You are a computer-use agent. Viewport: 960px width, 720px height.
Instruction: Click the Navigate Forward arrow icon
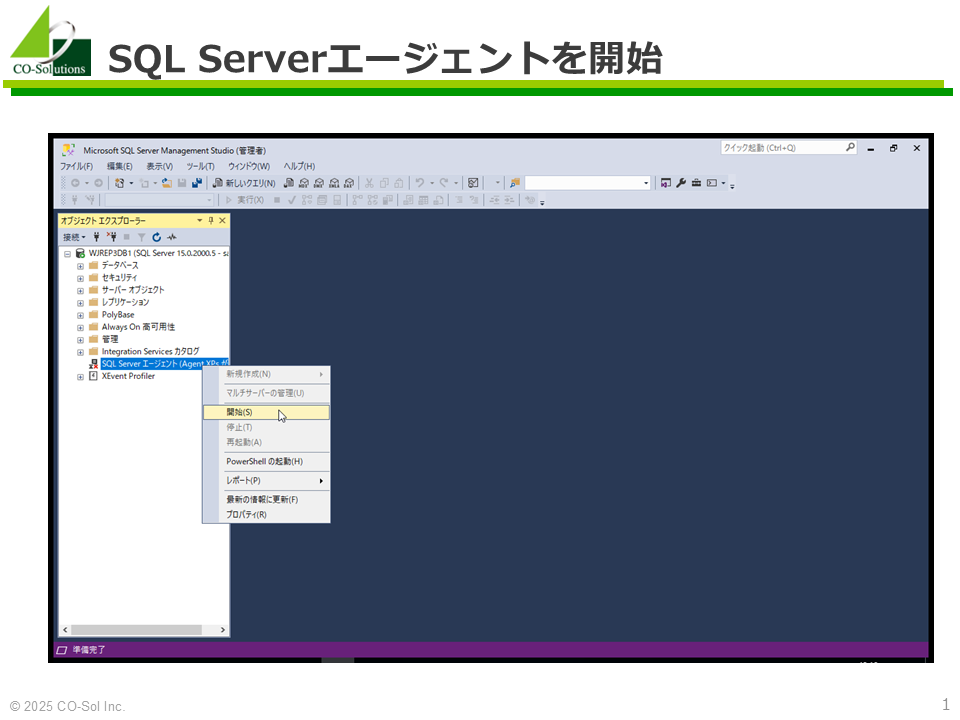point(98,183)
